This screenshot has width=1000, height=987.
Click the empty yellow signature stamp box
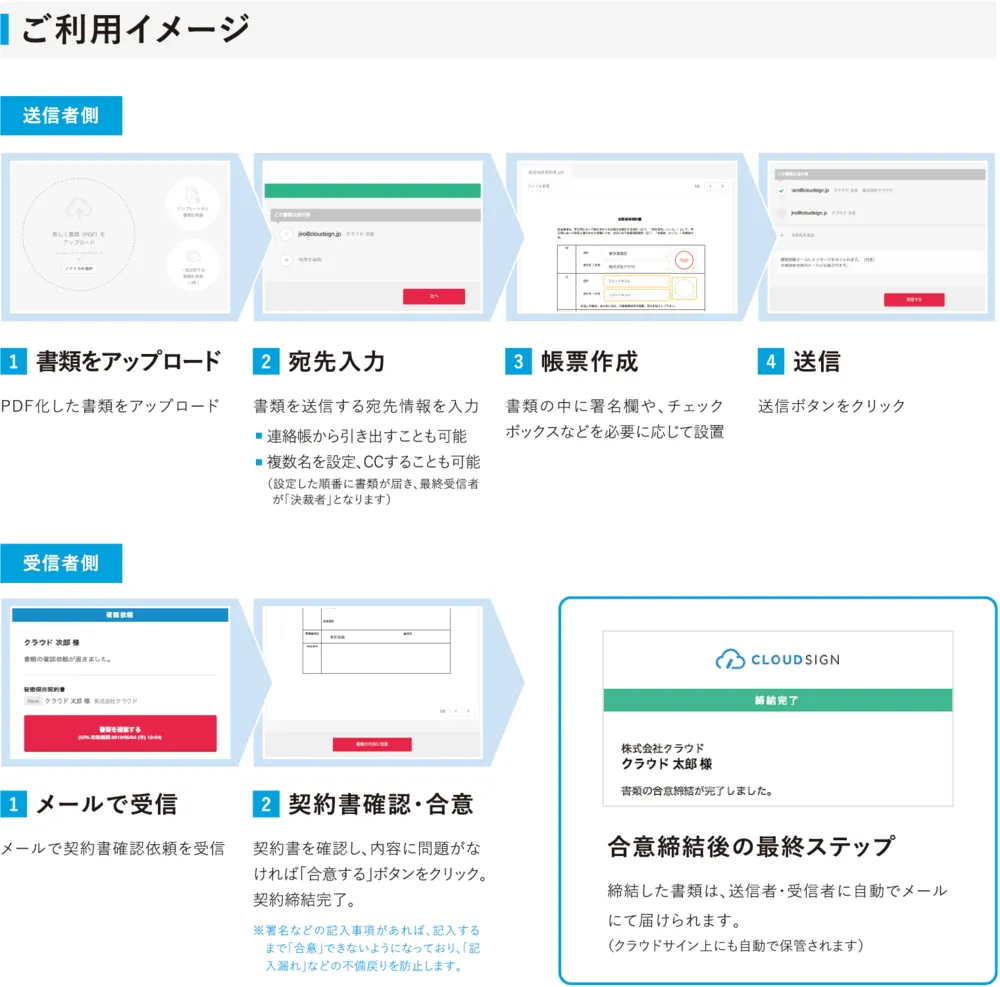point(684,289)
